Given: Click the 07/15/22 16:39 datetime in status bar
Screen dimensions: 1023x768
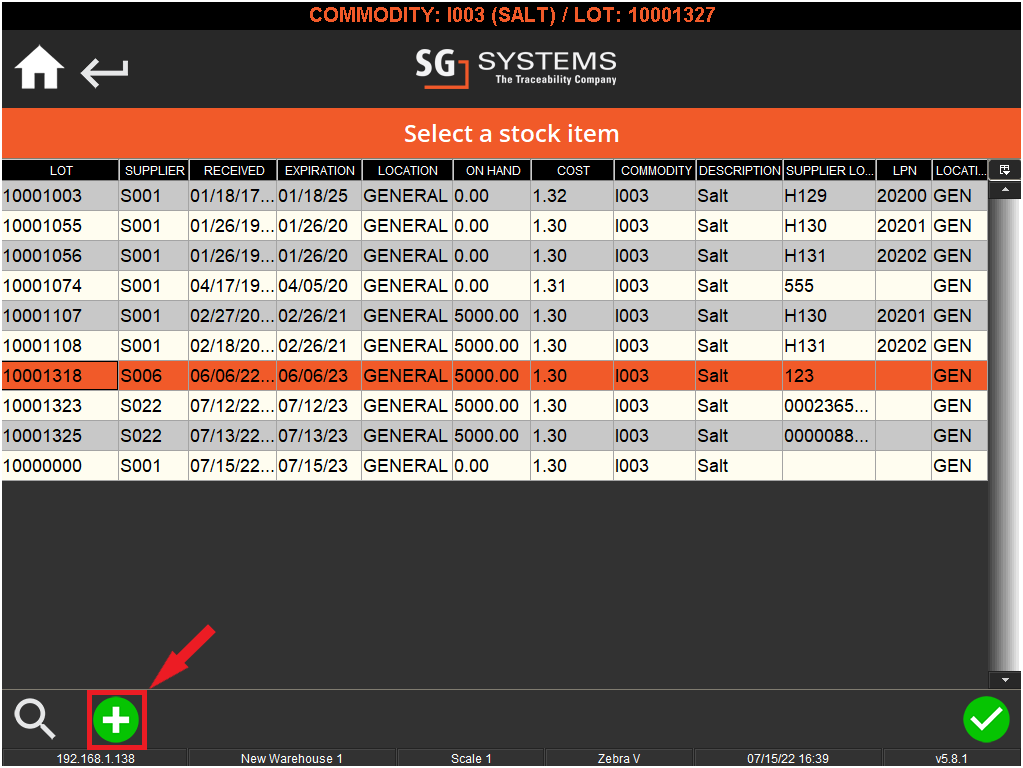Looking at the screenshot, I should click(x=787, y=758).
